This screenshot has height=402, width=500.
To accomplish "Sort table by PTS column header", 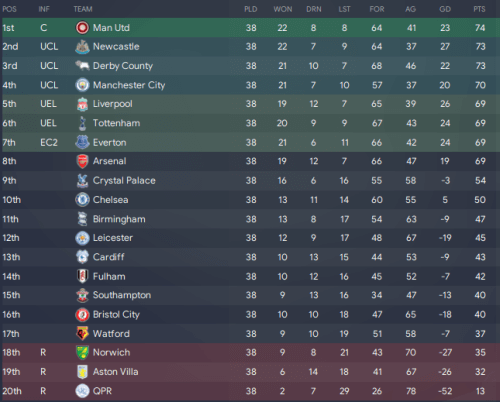I will [x=479, y=9].
